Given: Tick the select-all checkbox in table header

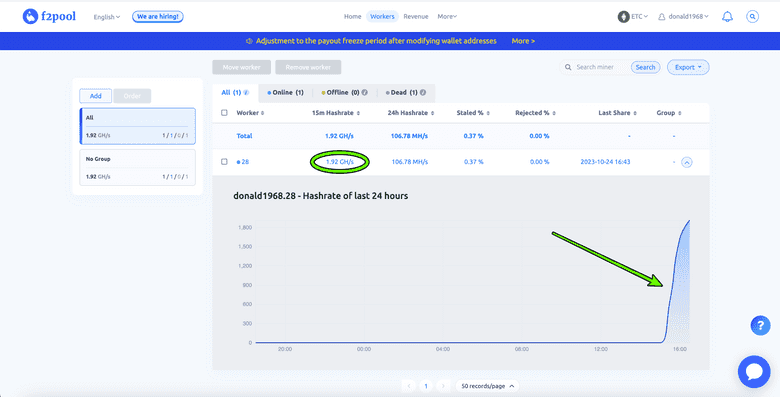Looking at the screenshot, I should click(224, 113).
